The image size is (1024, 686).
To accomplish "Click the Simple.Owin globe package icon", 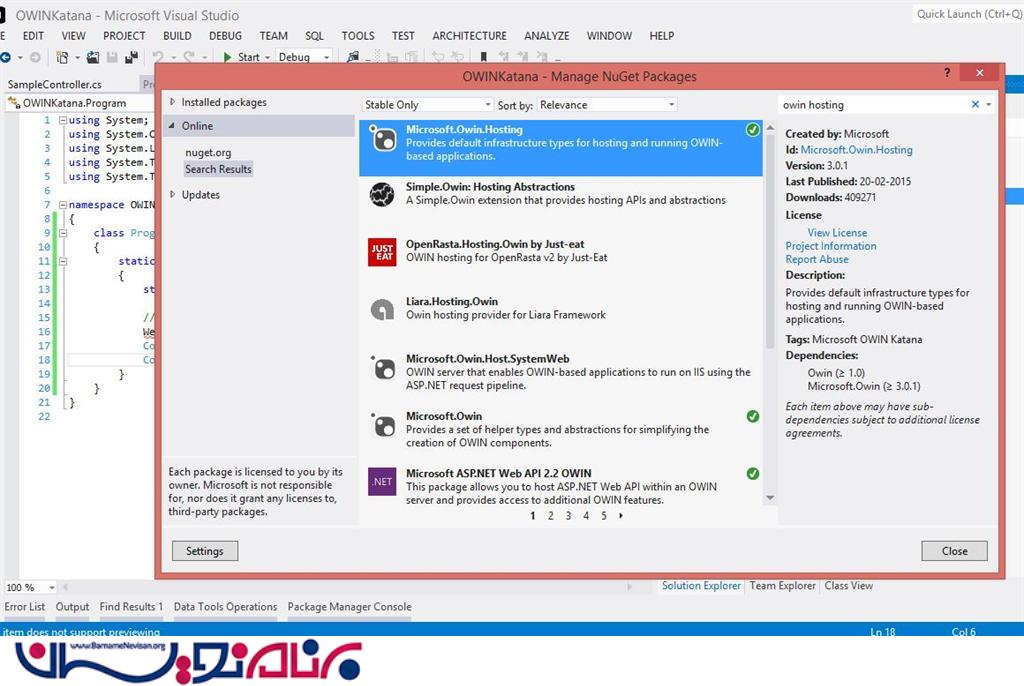I will (x=382, y=195).
